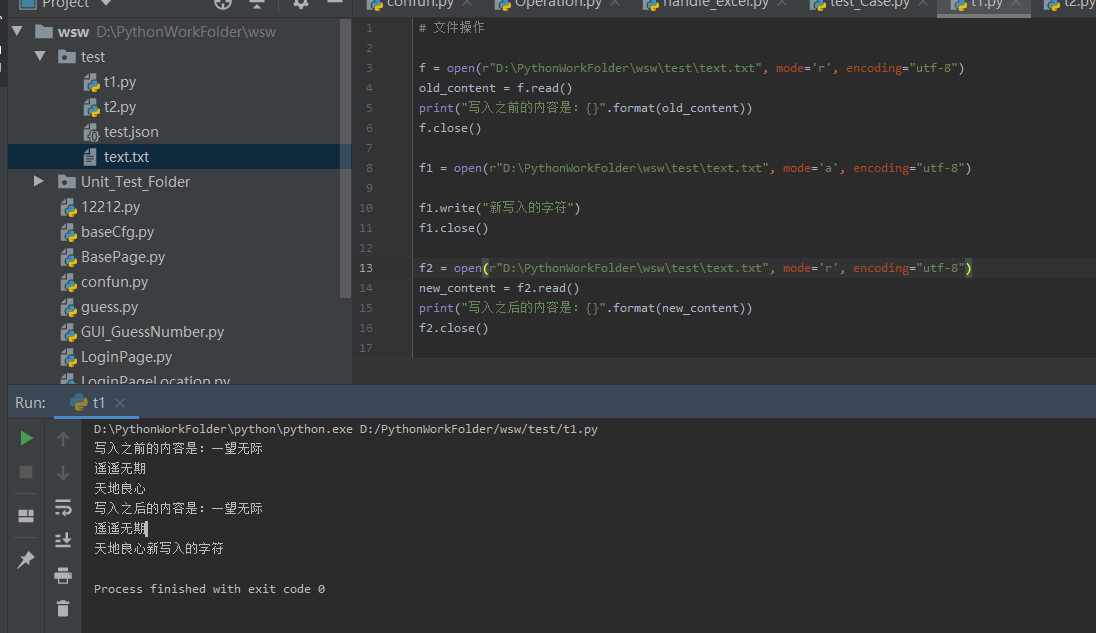1096x633 pixels.
Task: Click the collapse all icon in Project panel
Action: (257, 3)
